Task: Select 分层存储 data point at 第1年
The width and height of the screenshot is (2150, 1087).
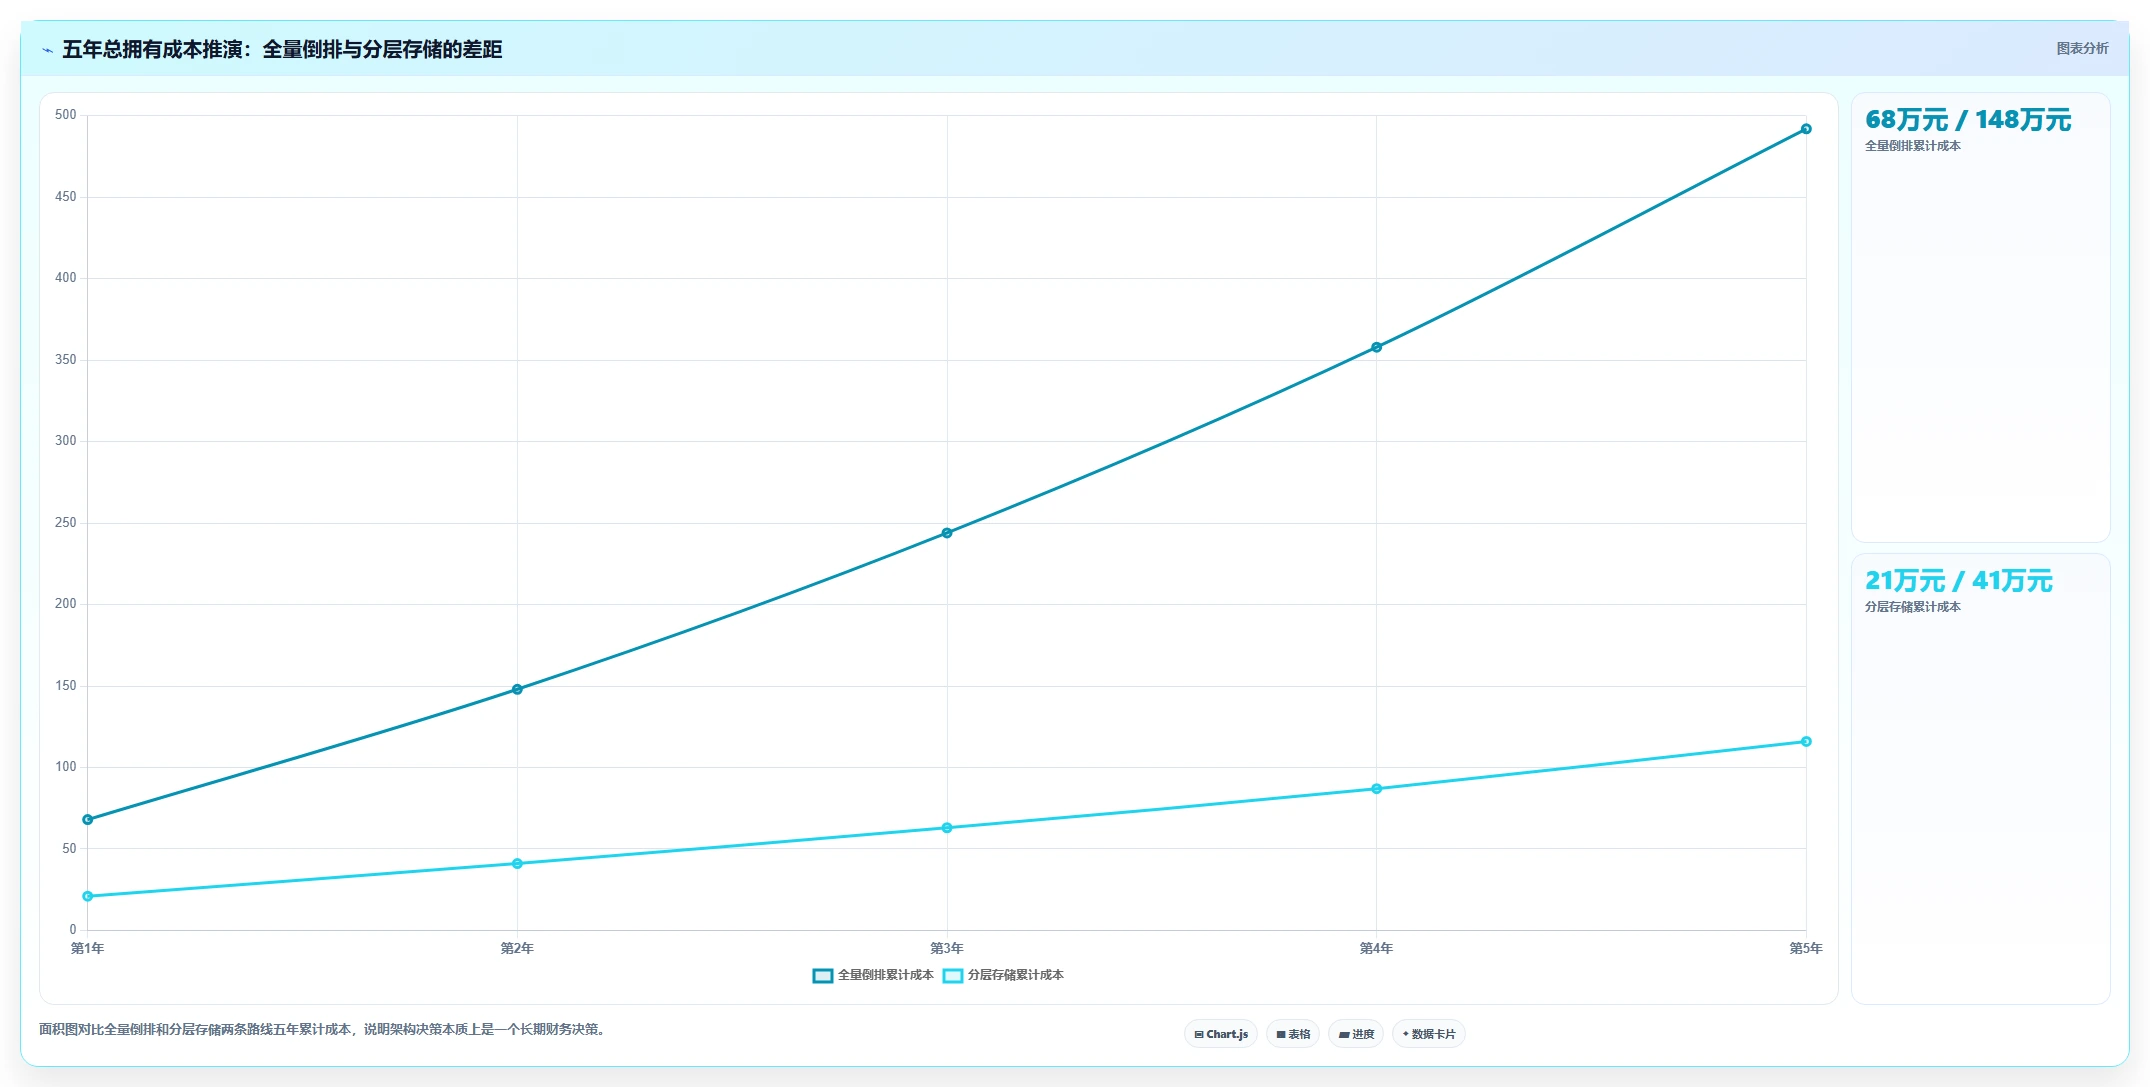Action: coord(88,896)
